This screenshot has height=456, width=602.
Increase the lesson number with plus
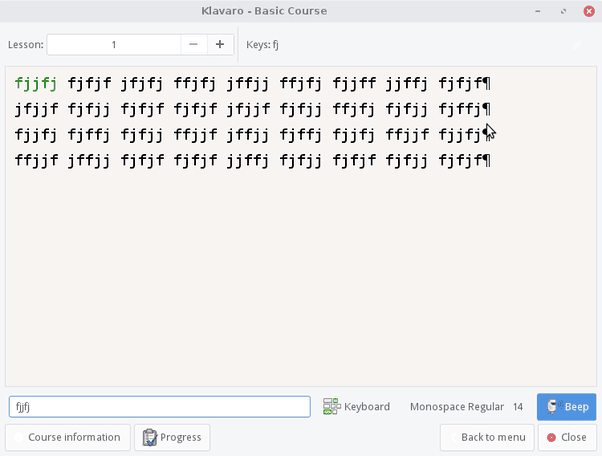220,45
